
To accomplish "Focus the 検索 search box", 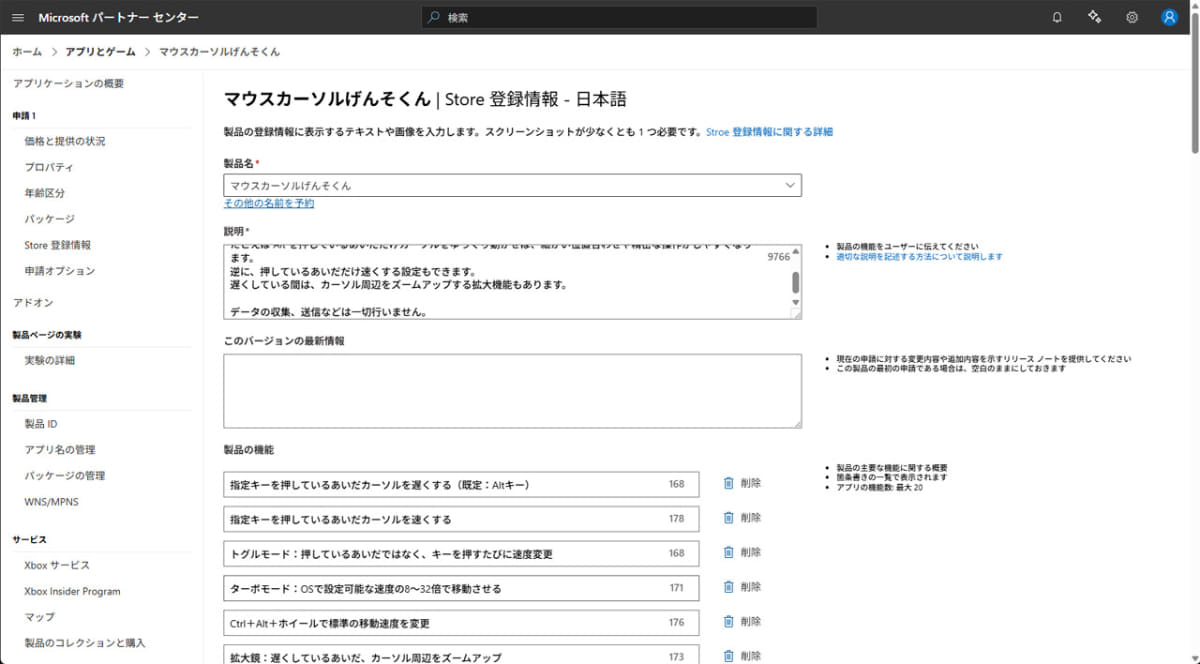I will tap(618, 17).
